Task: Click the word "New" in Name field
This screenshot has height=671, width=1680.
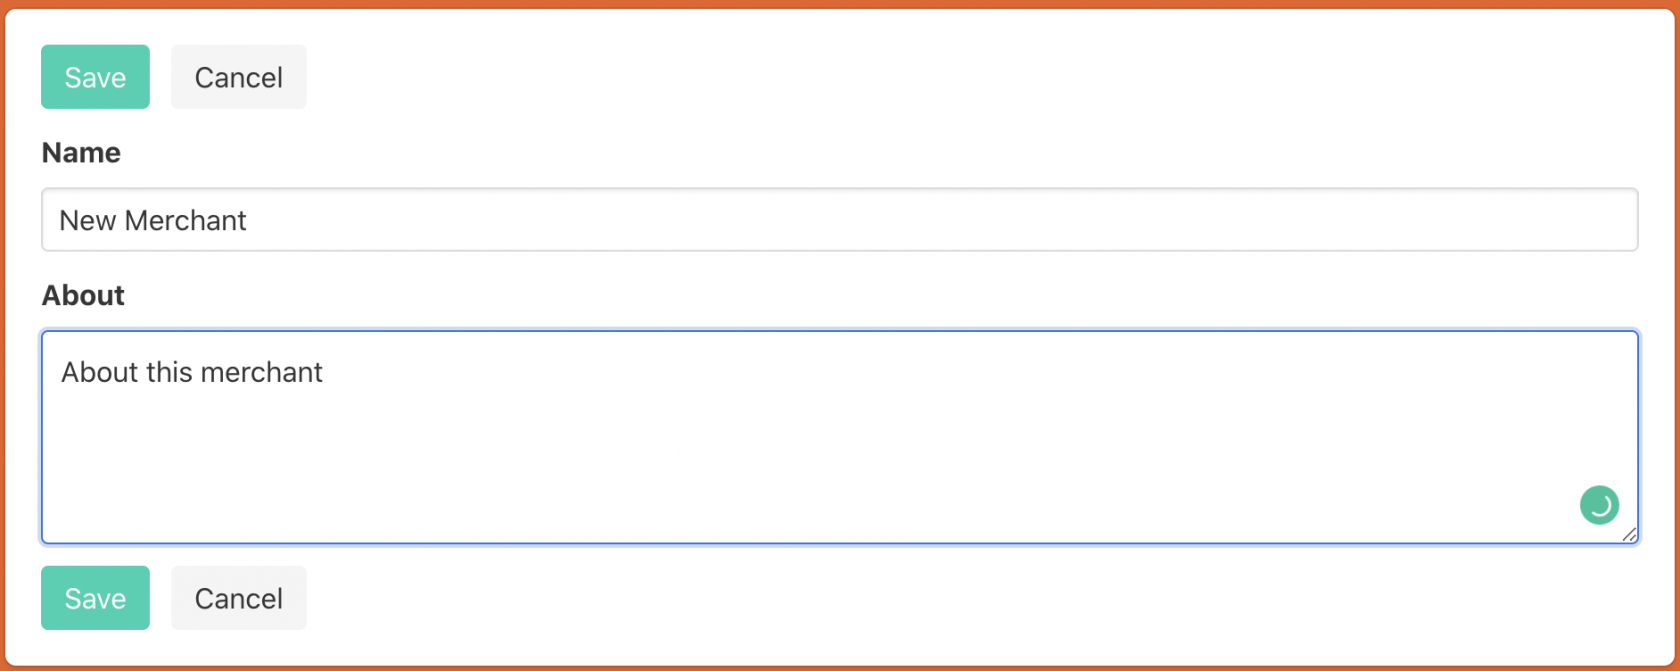Action: (88, 221)
